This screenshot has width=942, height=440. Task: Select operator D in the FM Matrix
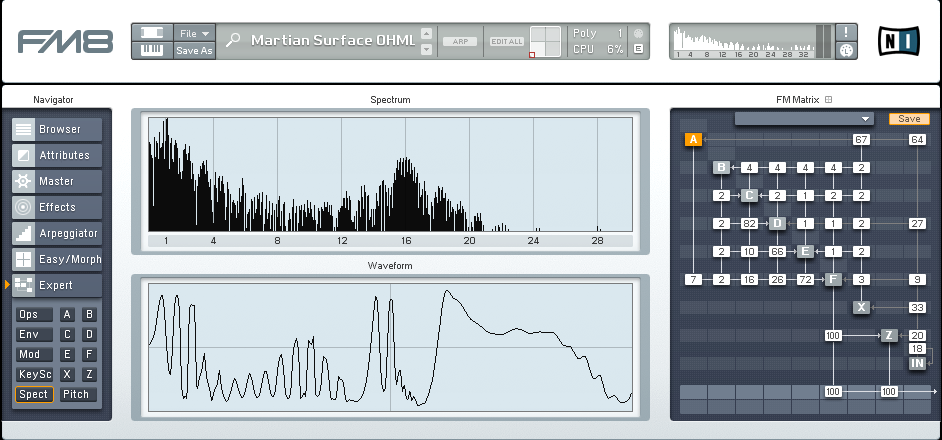[777, 224]
